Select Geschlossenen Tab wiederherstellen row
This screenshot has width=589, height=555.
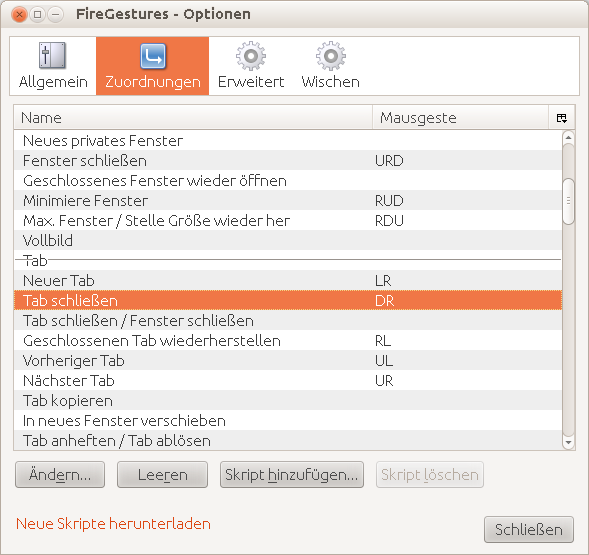[288, 340]
